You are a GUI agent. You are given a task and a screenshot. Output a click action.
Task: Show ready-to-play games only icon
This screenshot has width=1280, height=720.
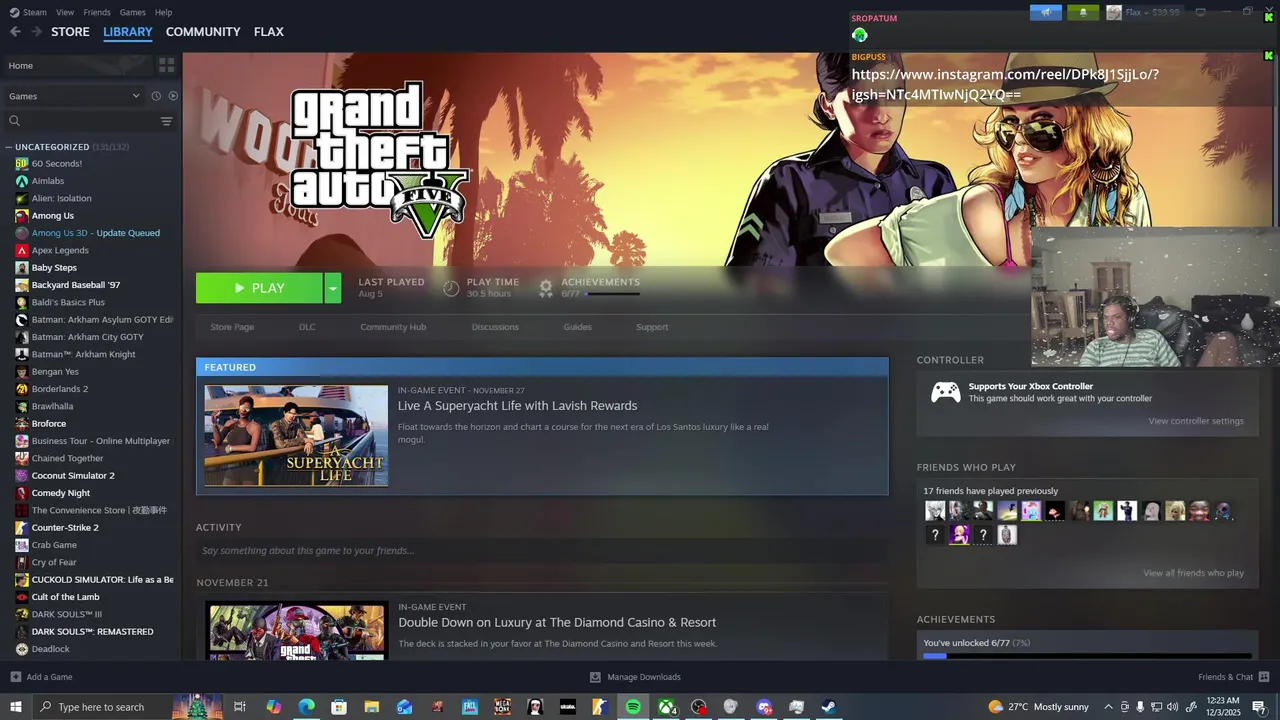coord(173,96)
